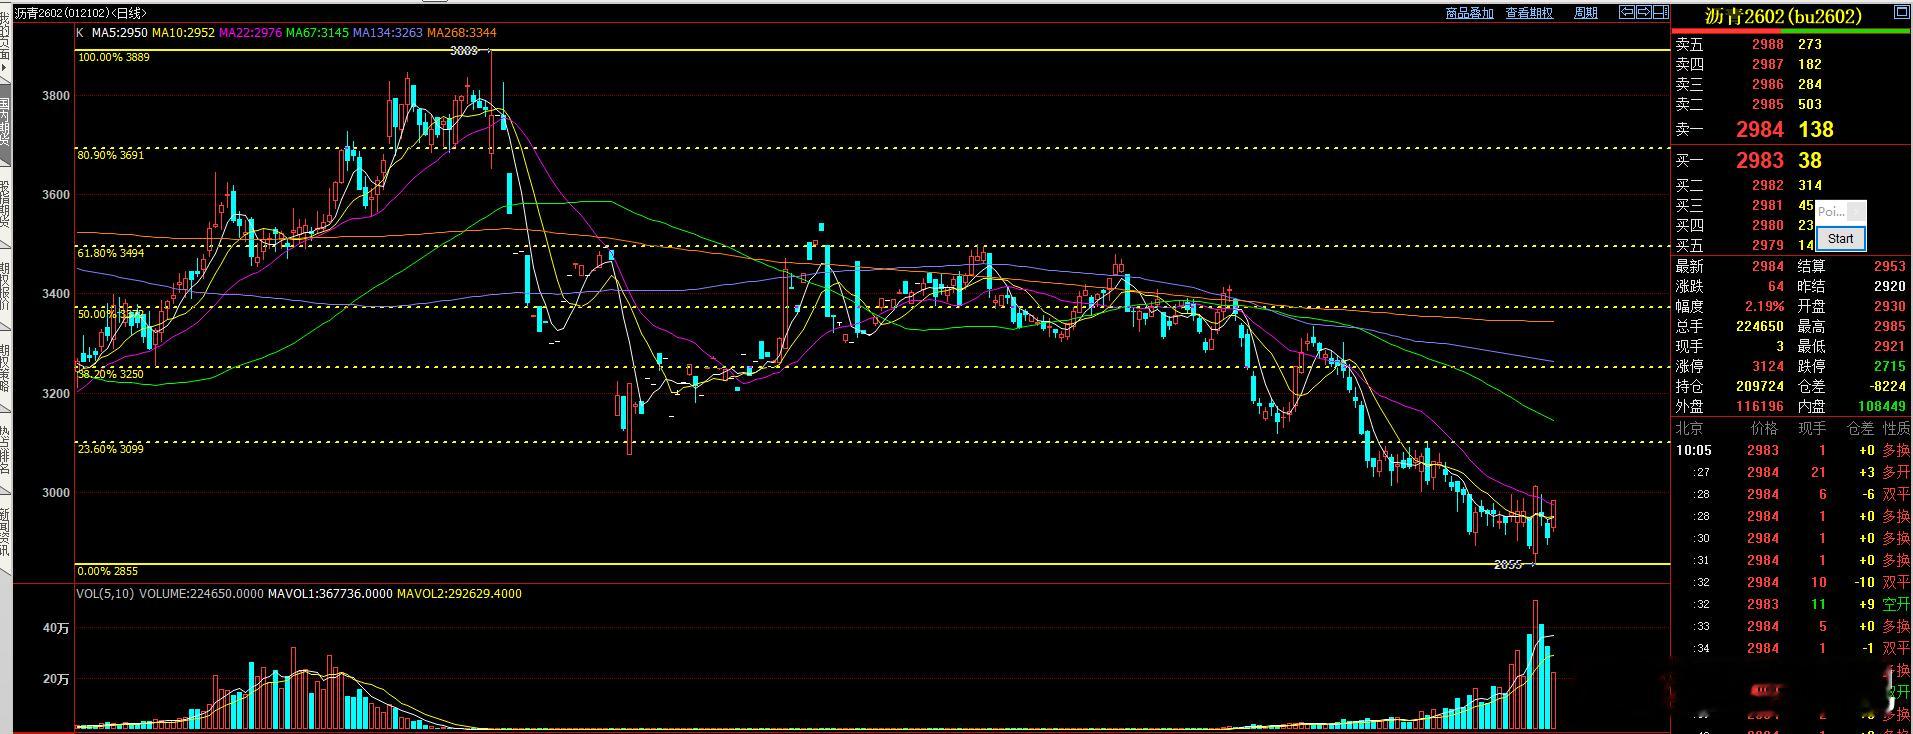Select the MA22:2976 indicator label
Screen dimensions: 1913x734
pyautogui.click(x=250, y=33)
